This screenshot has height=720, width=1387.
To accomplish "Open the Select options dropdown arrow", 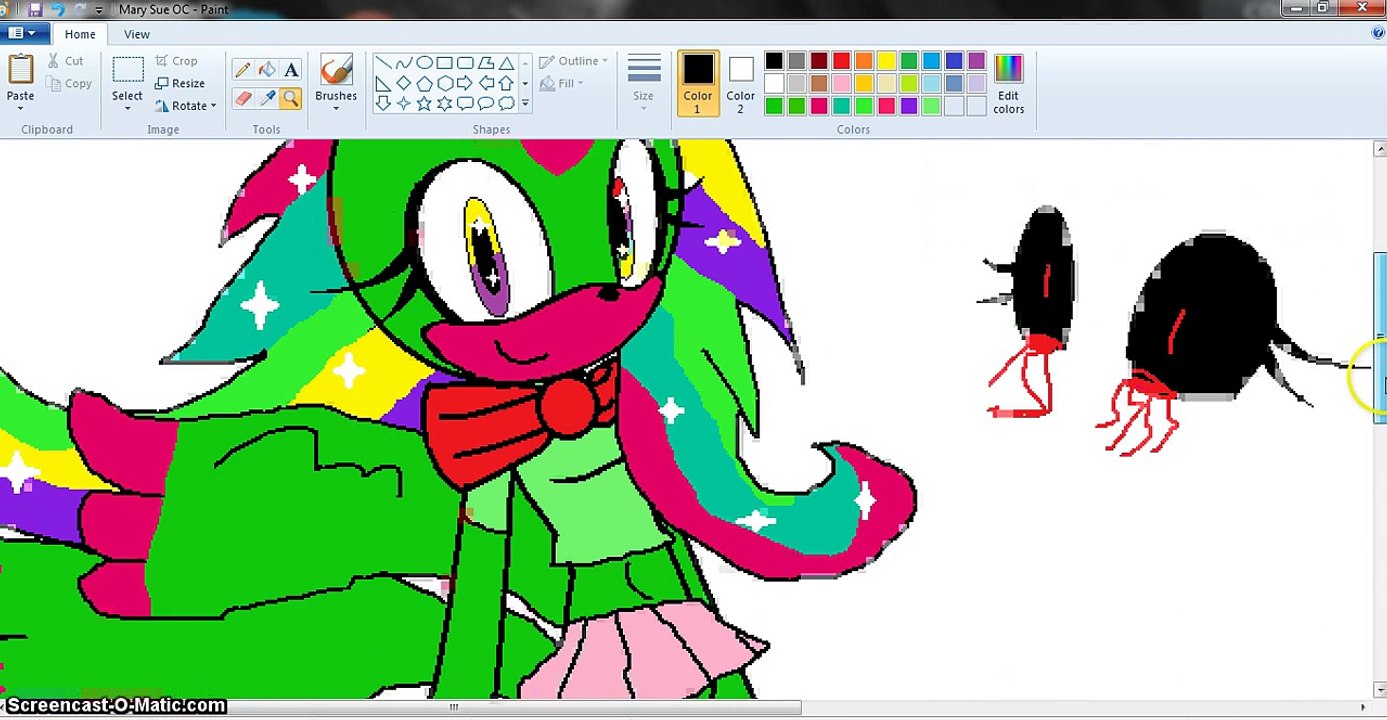I will [x=127, y=108].
